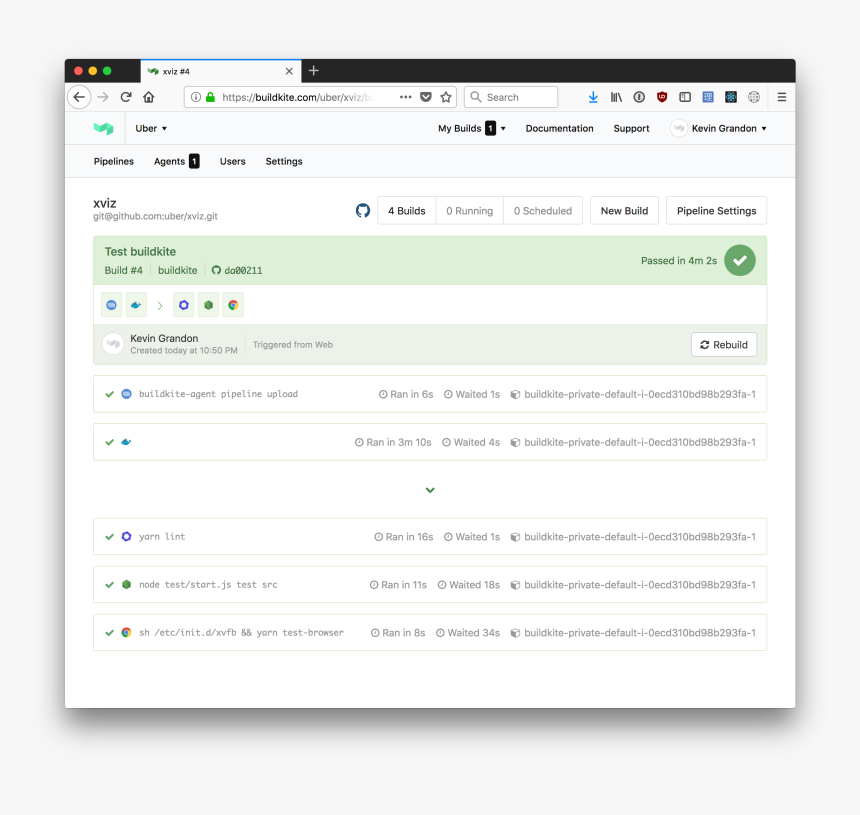The height and width of the screenshot is (815, 860).
Task: Bookmark this page with star icon
Action: click(446, 97)
